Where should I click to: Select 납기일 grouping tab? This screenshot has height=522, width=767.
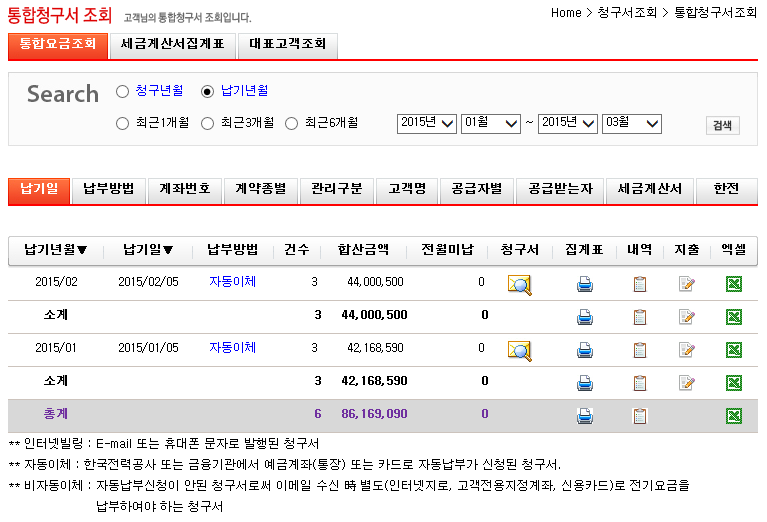(39, 190)
